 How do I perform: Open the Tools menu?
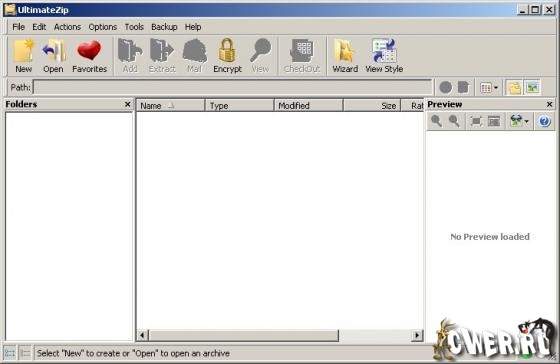tap(134, 27)
